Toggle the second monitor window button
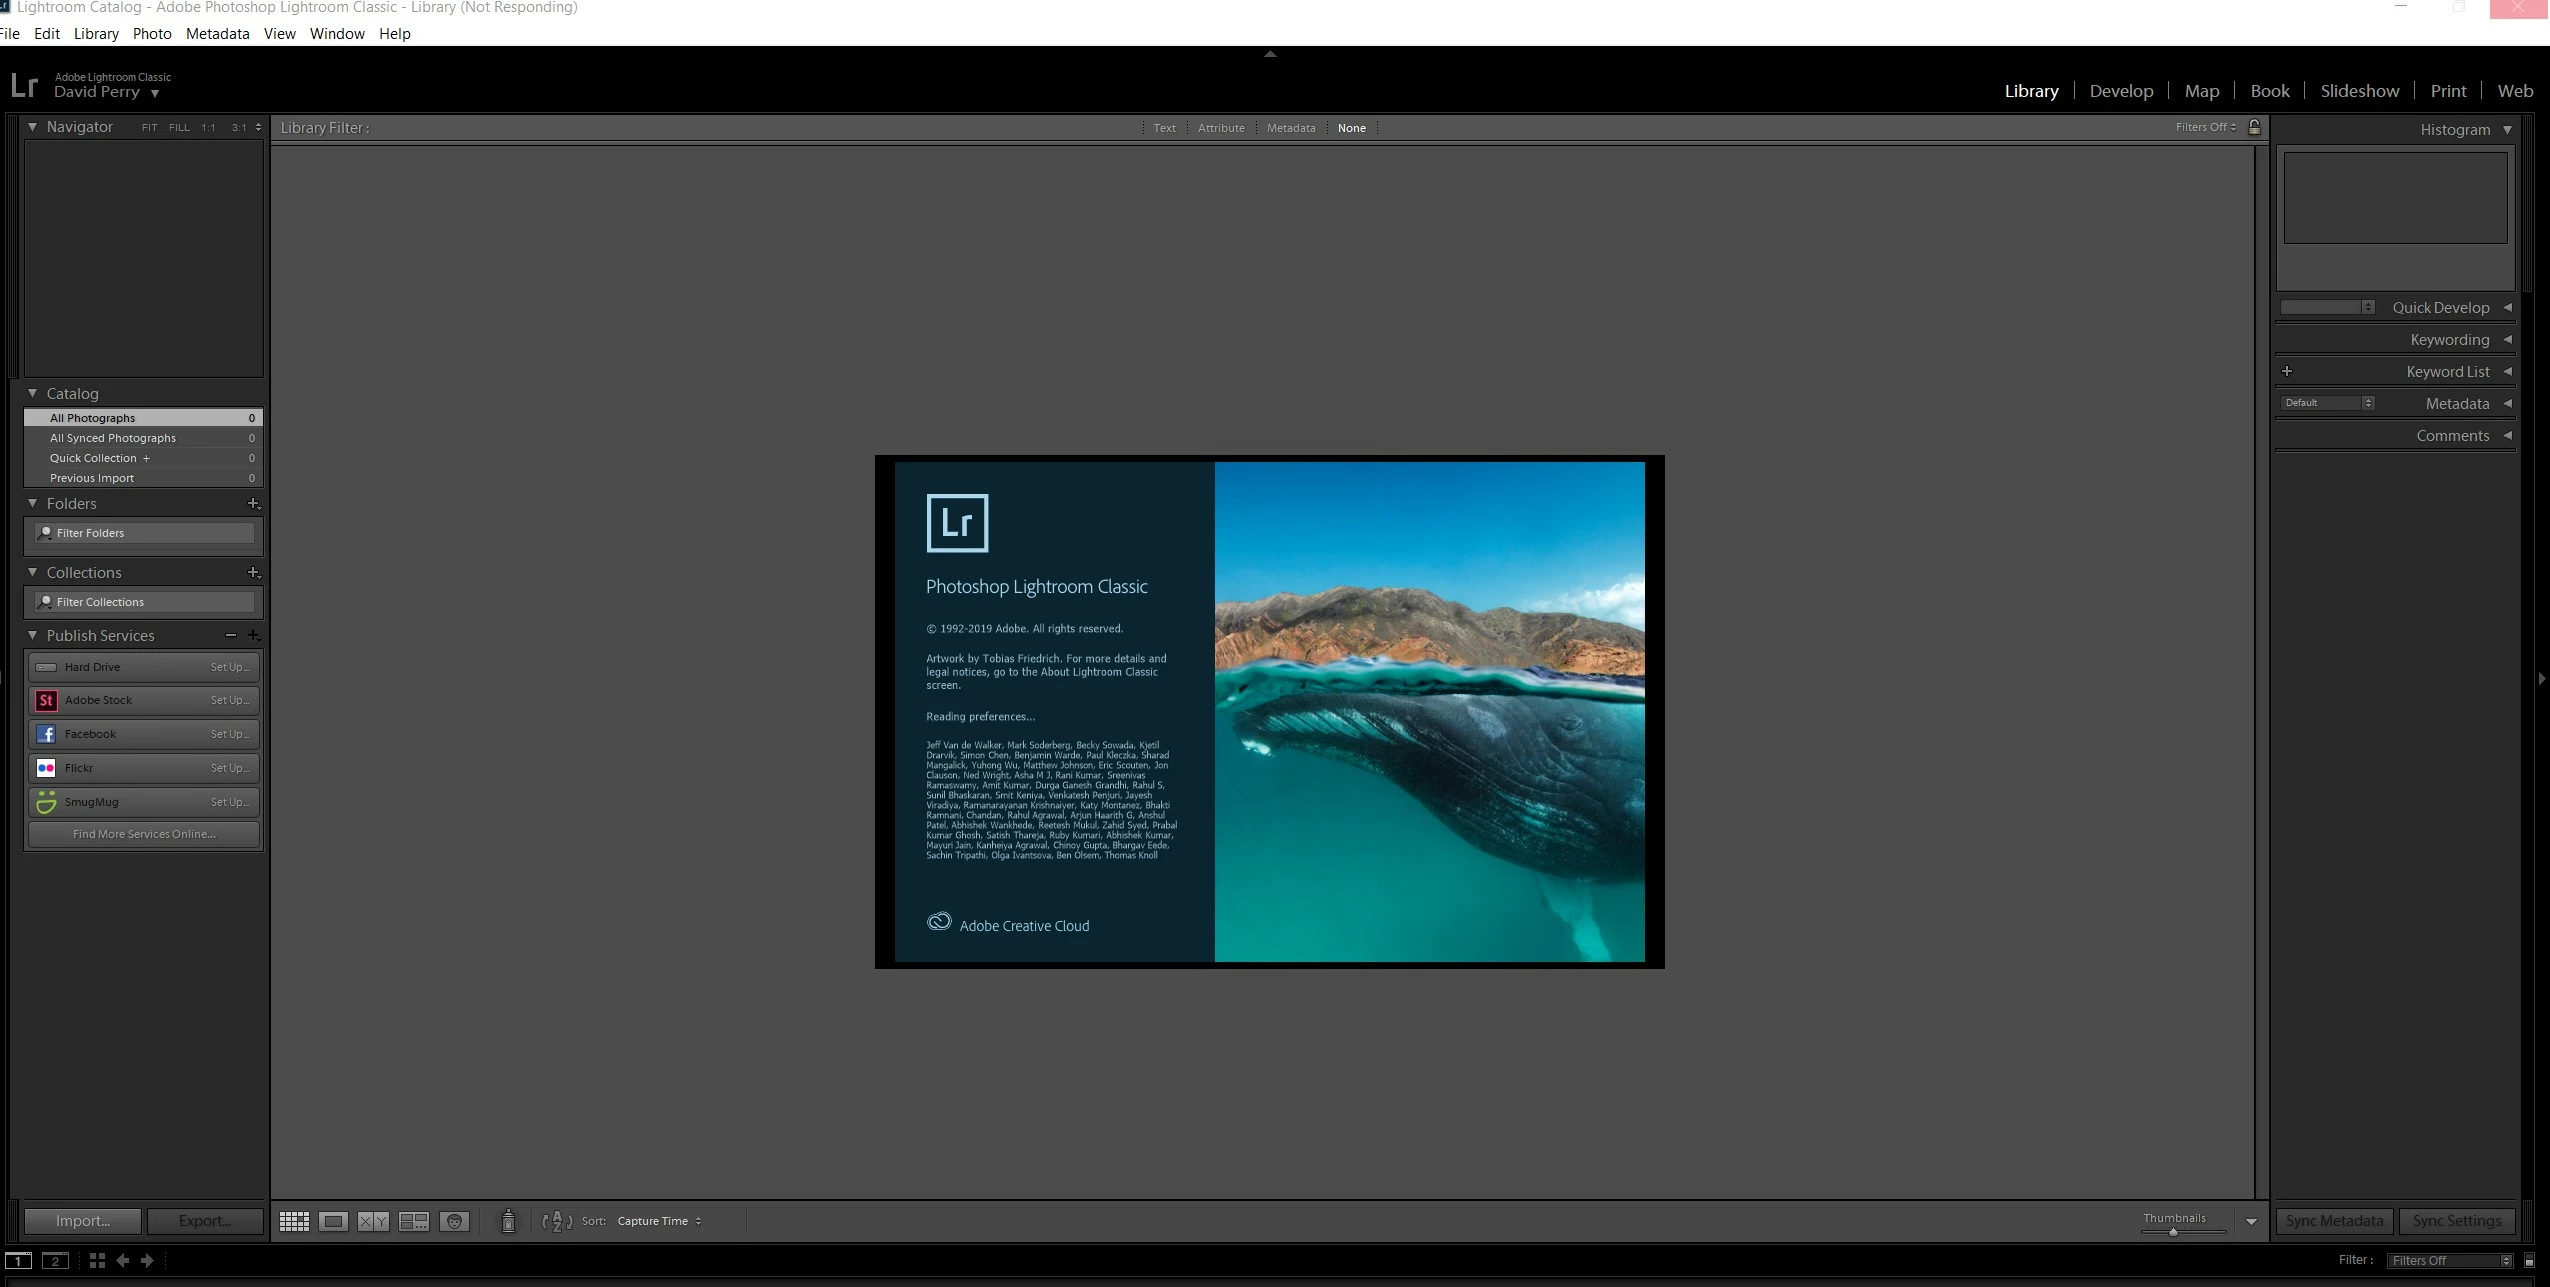2550x1287 pixels. pos(55,1261)
